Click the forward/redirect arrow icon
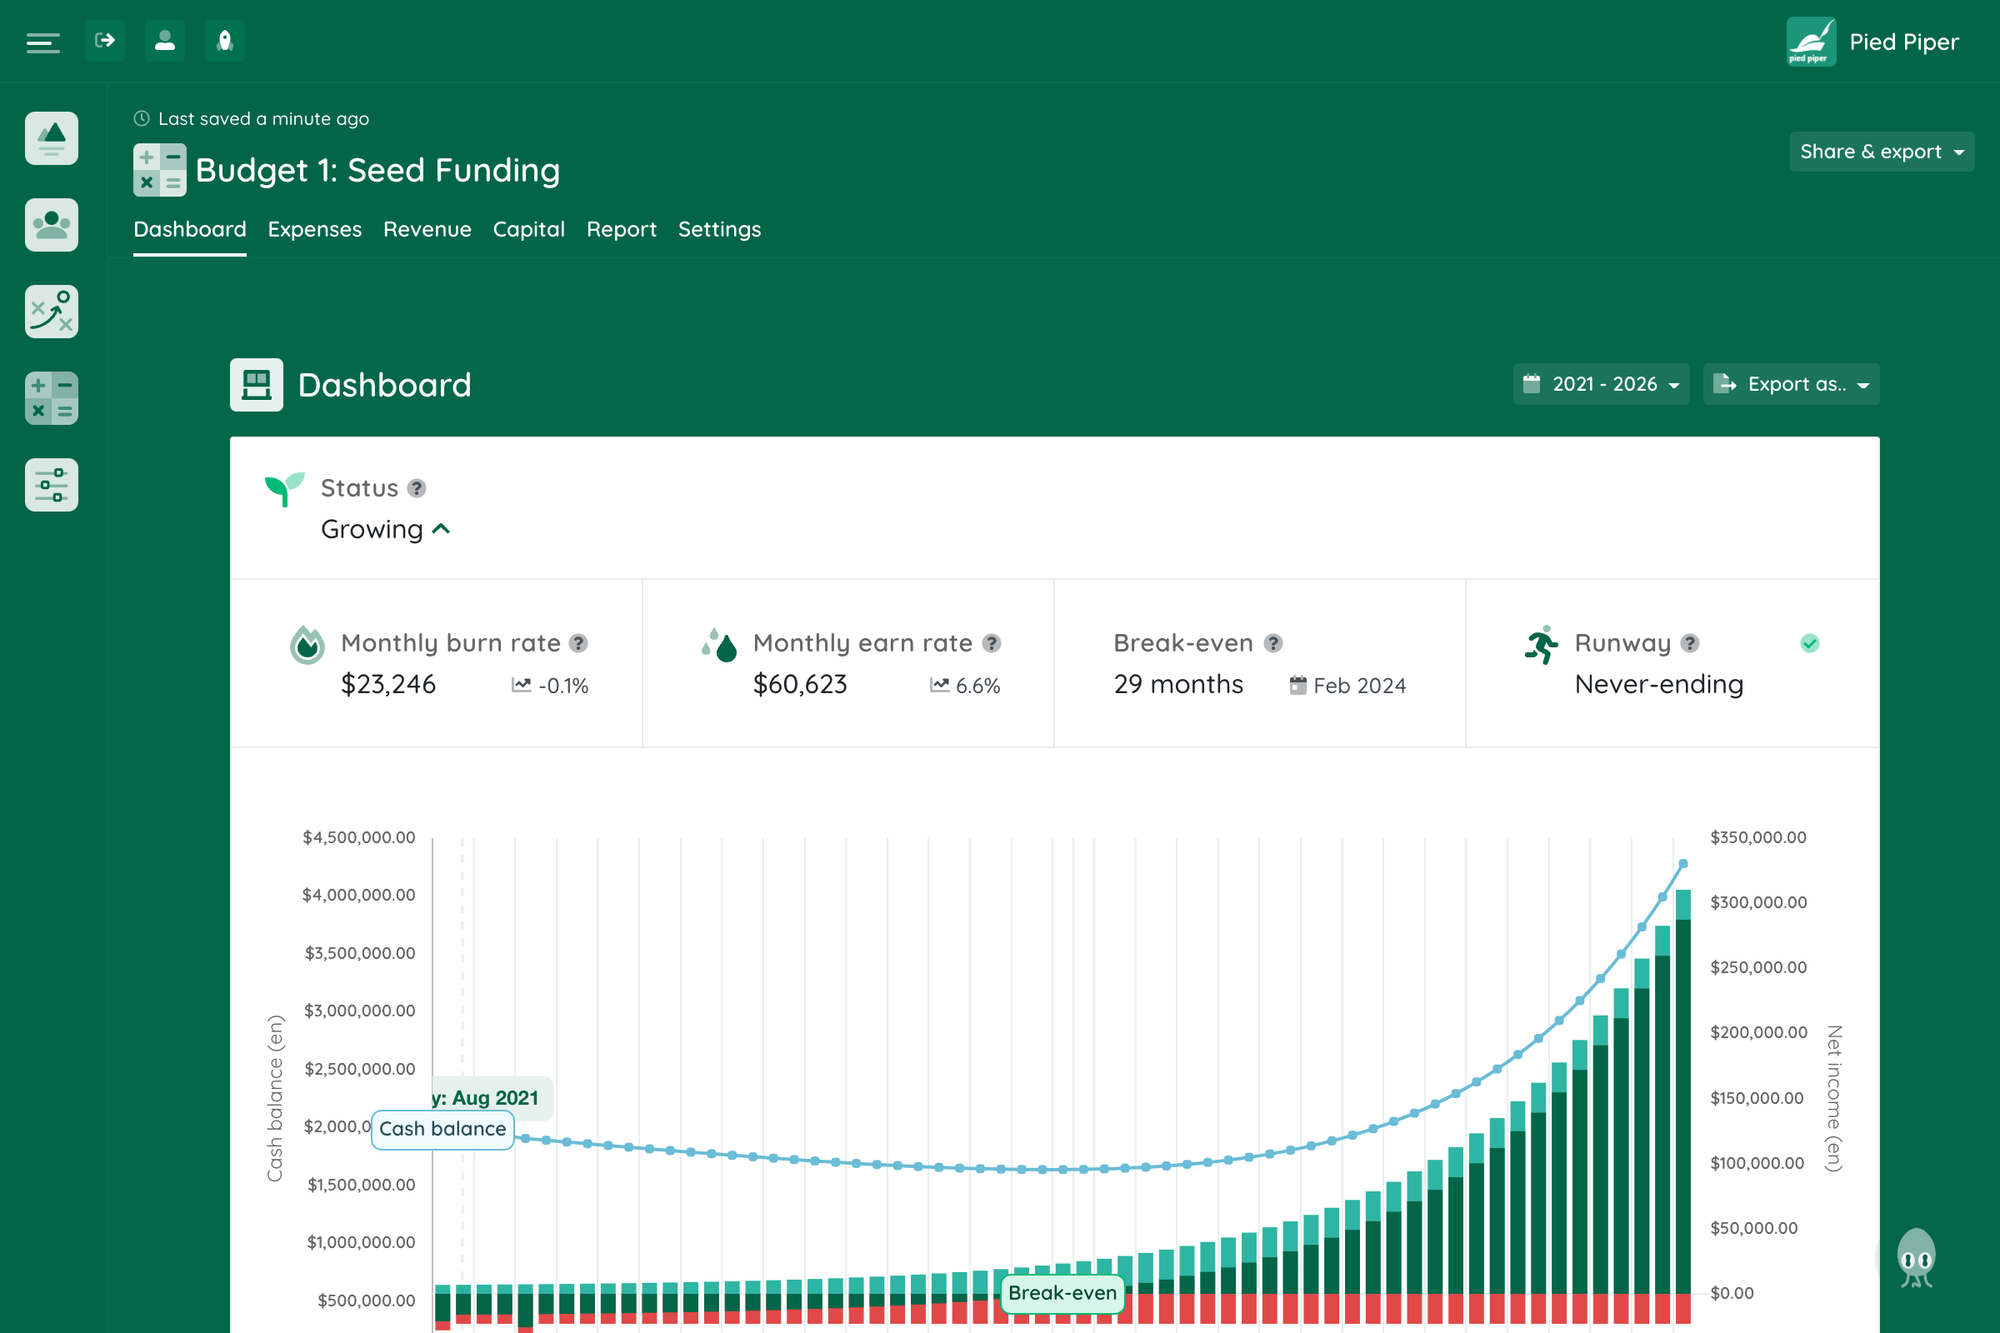 click(106, 39)
